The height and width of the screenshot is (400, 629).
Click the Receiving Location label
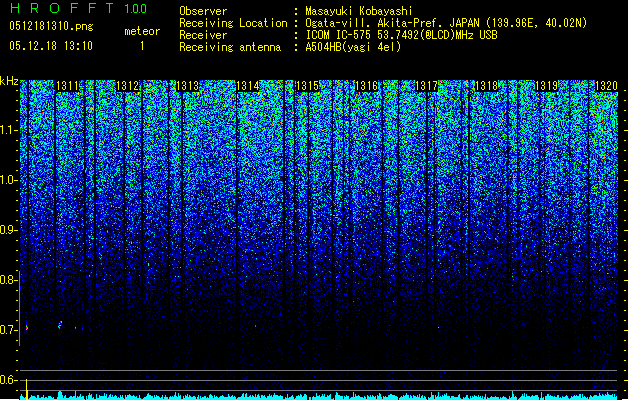233,23
